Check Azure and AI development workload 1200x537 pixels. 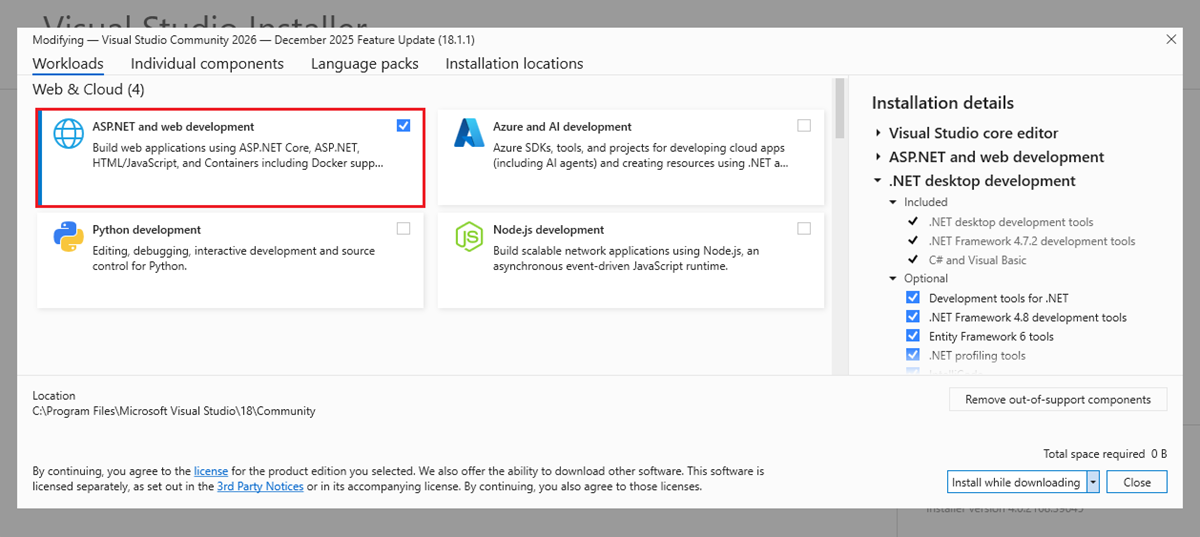804,126
